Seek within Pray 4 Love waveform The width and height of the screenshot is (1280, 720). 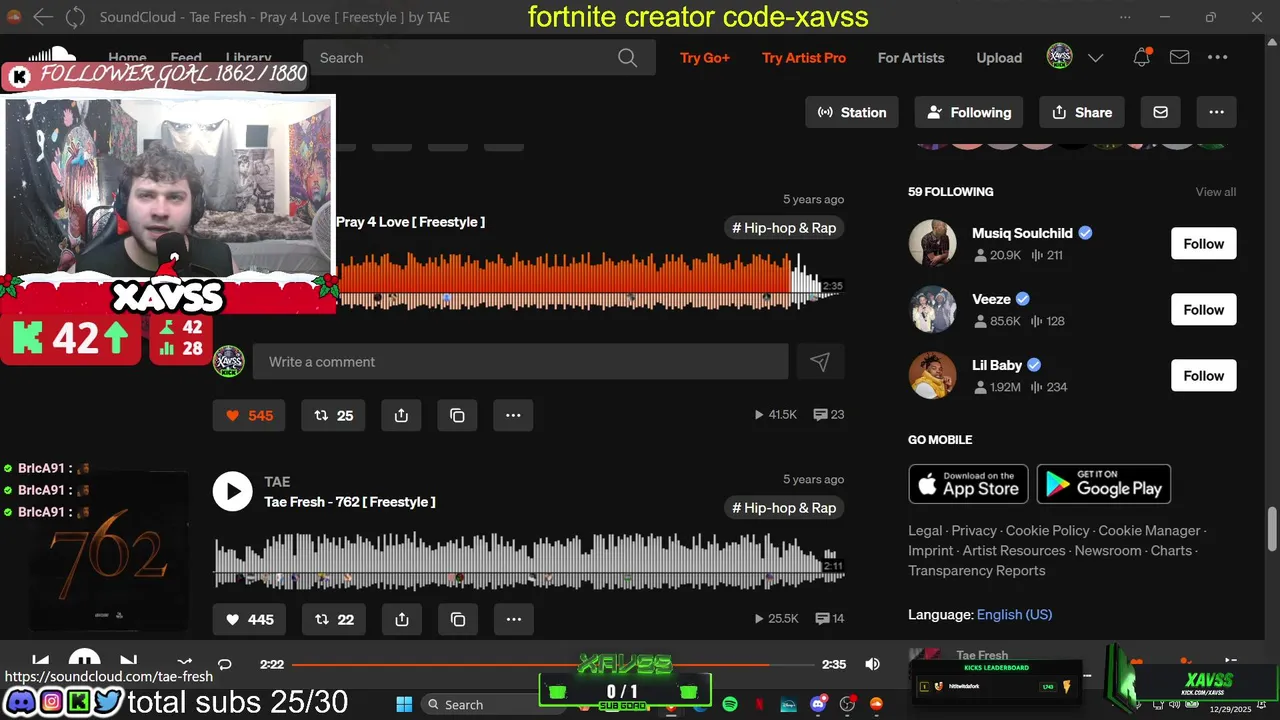[590, 280]
